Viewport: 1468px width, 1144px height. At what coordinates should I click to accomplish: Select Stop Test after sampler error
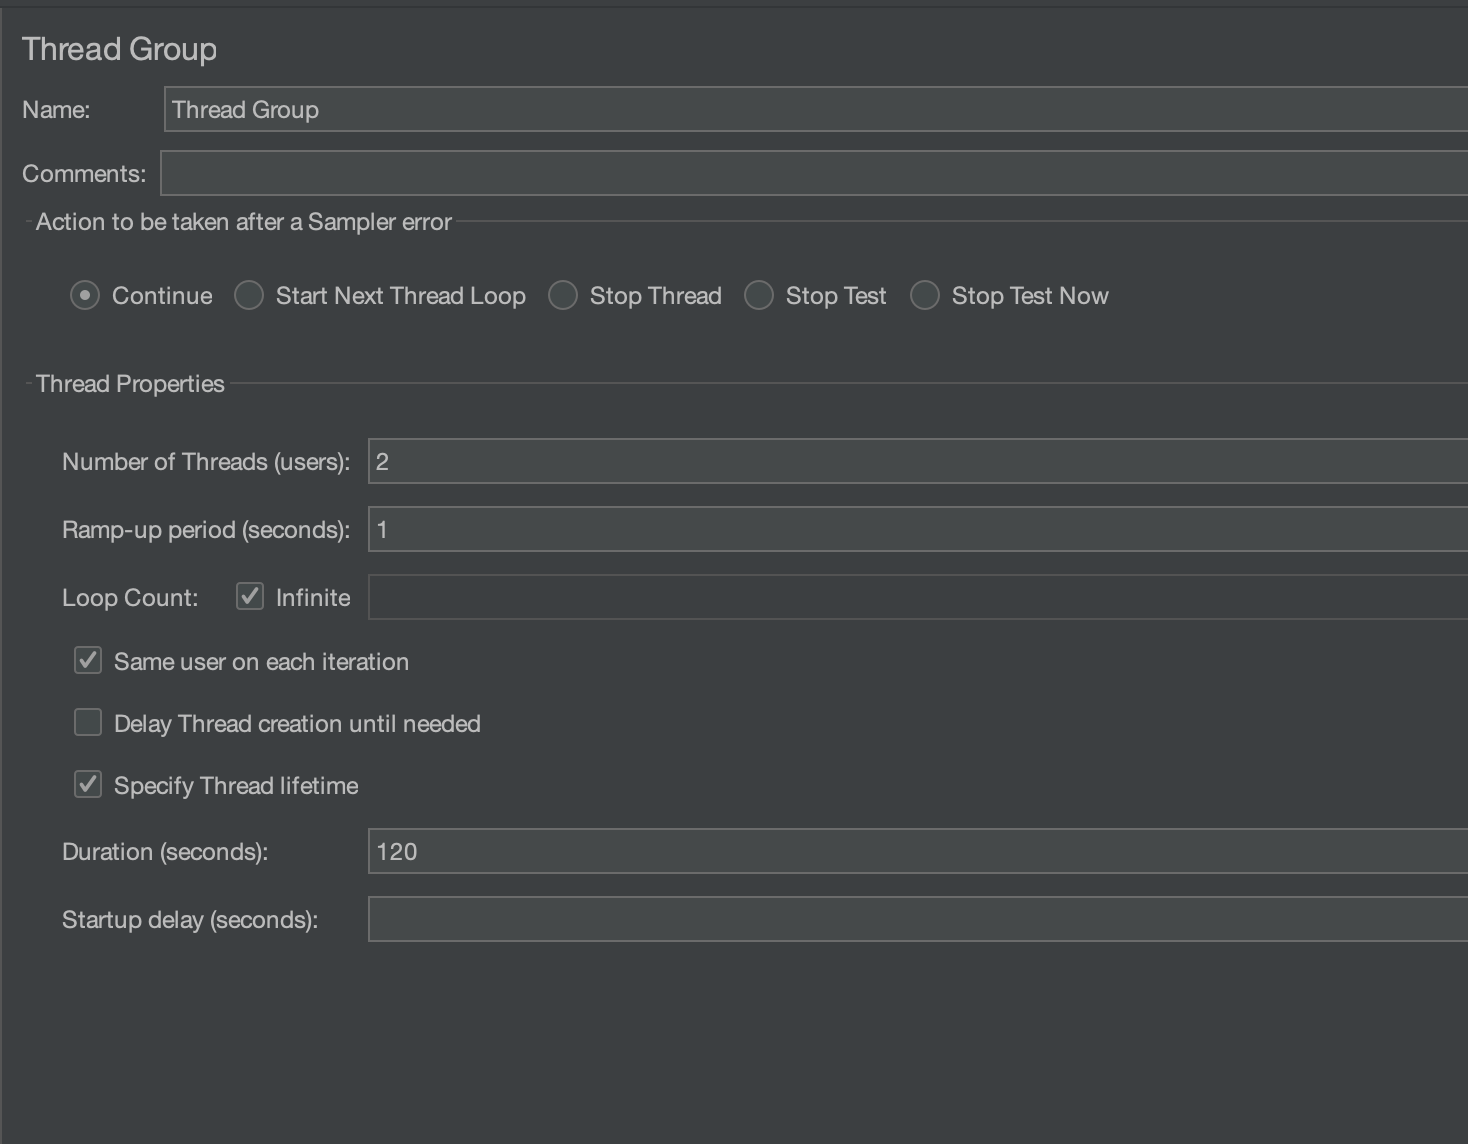759,295
